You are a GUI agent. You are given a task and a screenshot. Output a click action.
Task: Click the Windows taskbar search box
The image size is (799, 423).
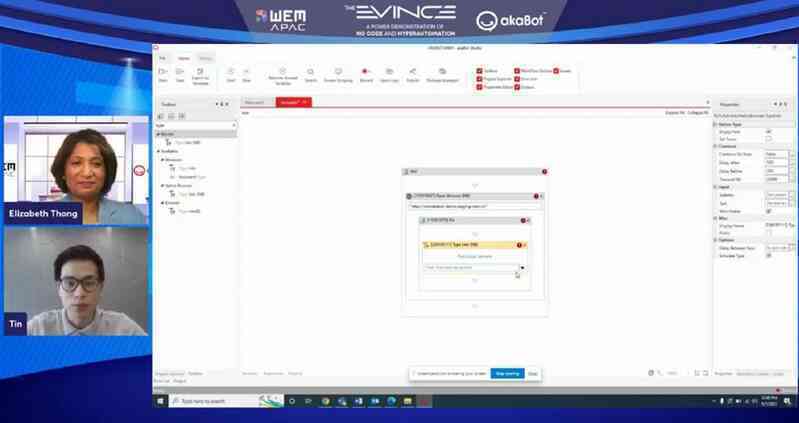(x=226, y=402)
